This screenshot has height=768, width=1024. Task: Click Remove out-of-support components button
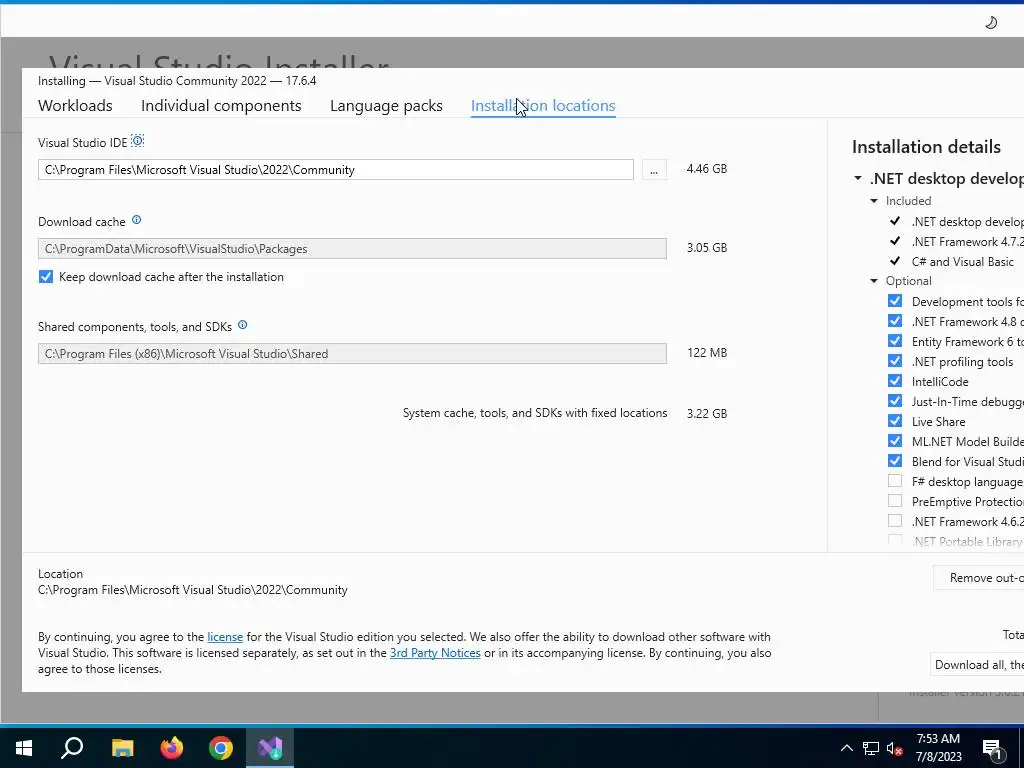(x=978, y=578)
